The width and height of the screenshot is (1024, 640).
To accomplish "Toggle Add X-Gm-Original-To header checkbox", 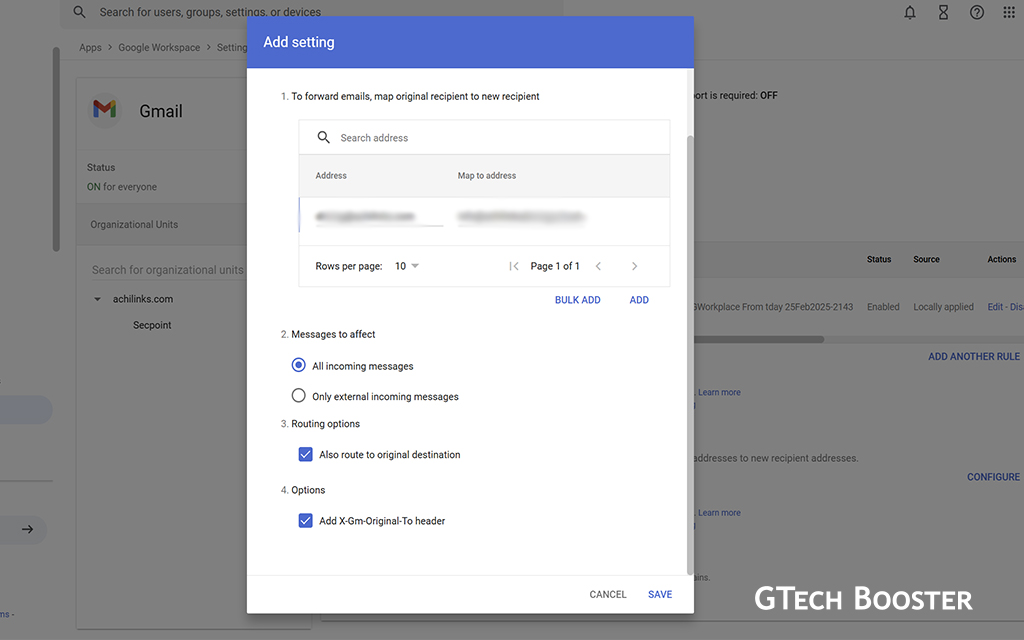I will (x=306, y=520).
